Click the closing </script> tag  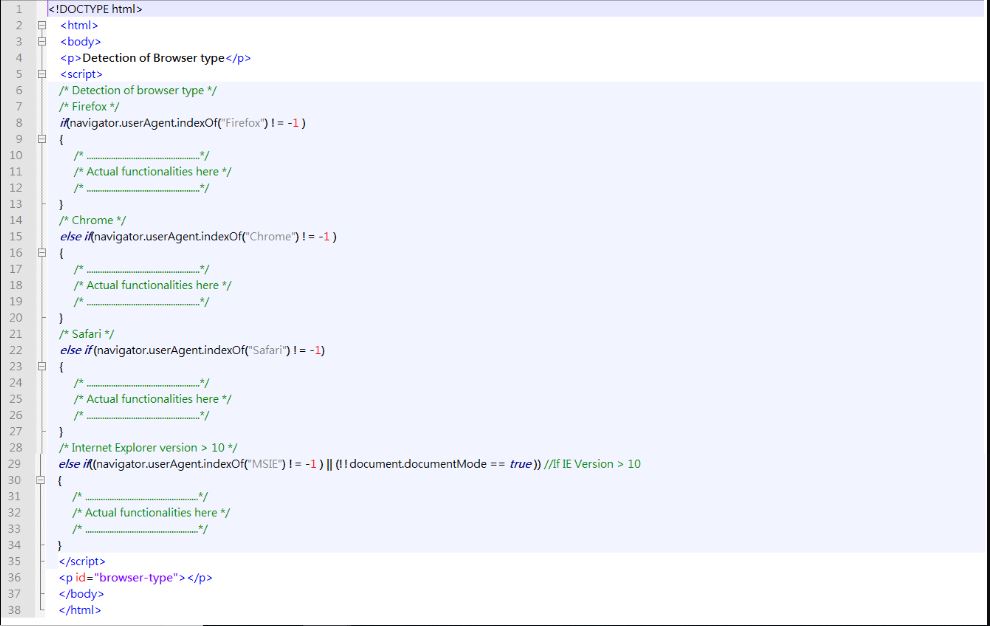(82, 562)
